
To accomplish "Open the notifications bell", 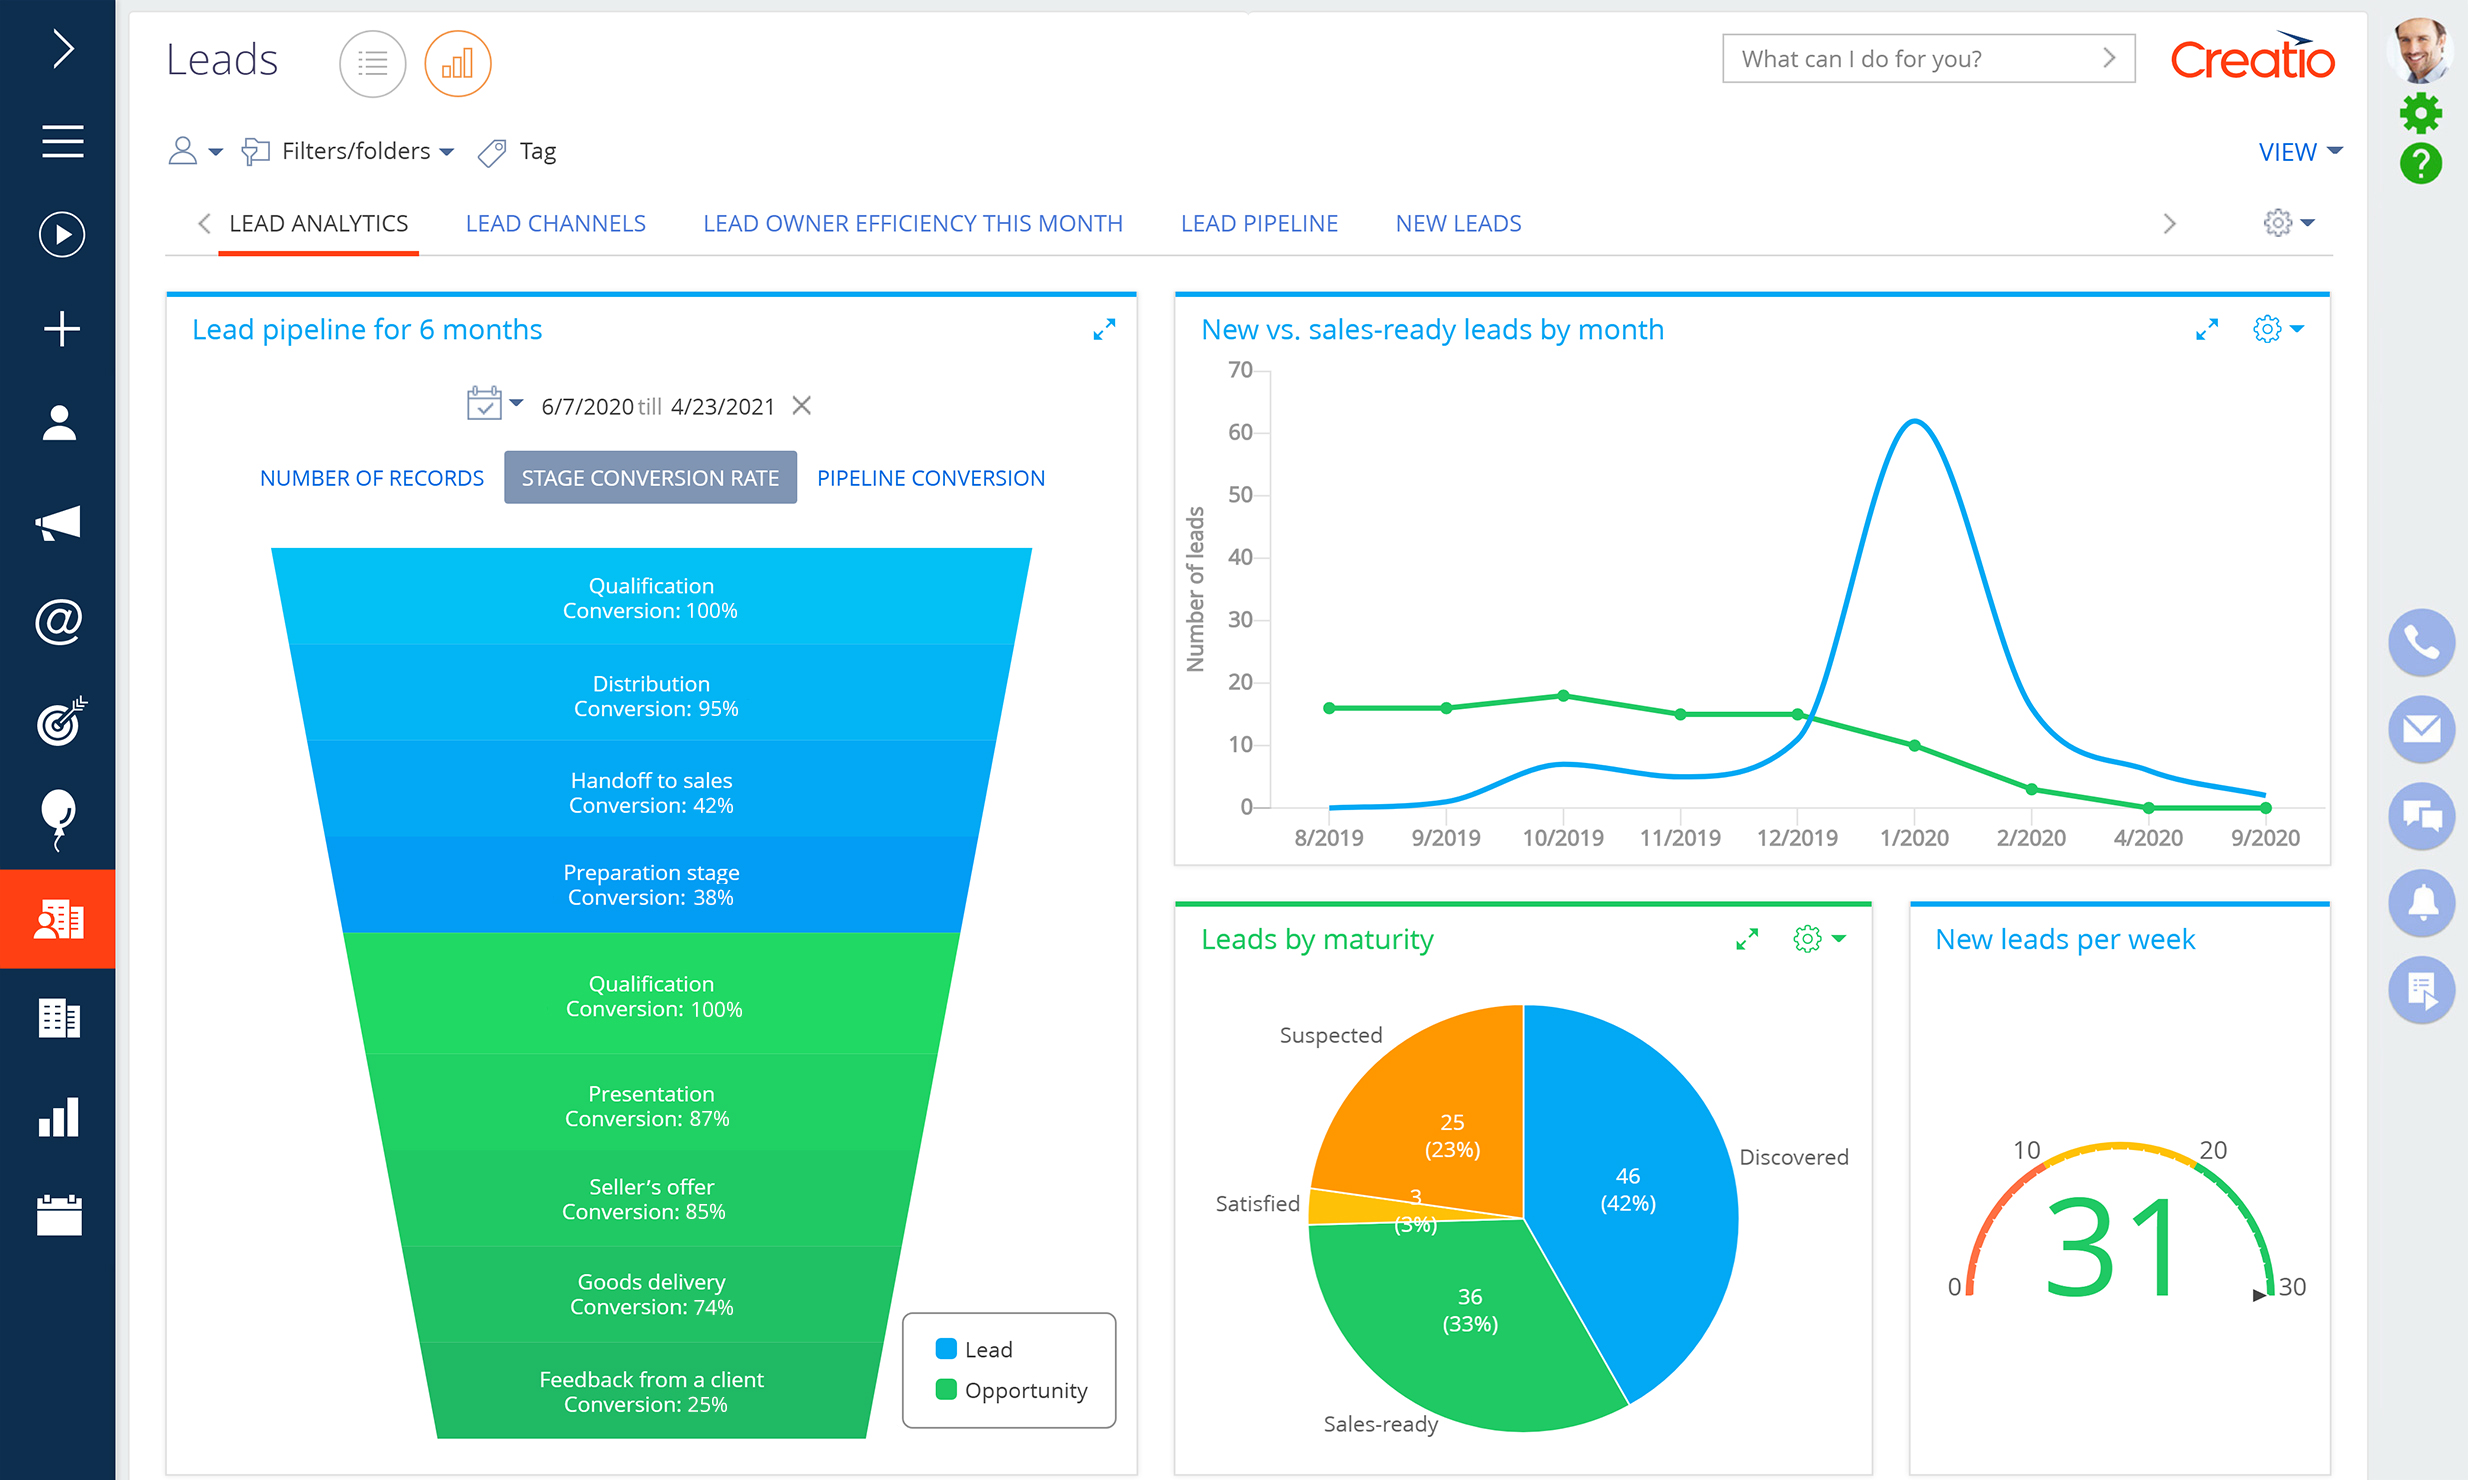I will [2421, 903].
